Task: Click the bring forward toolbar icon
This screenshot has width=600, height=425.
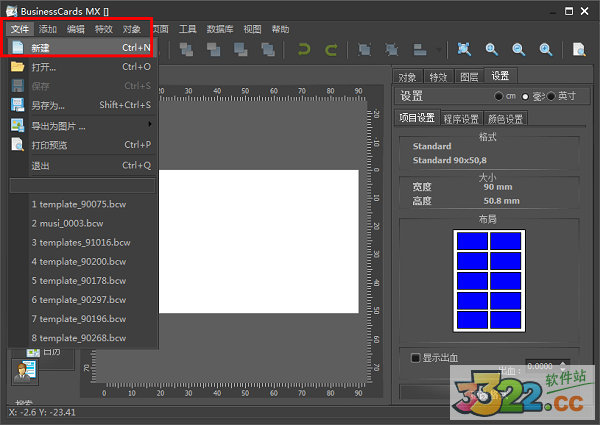Action: (x=214, y=49)
